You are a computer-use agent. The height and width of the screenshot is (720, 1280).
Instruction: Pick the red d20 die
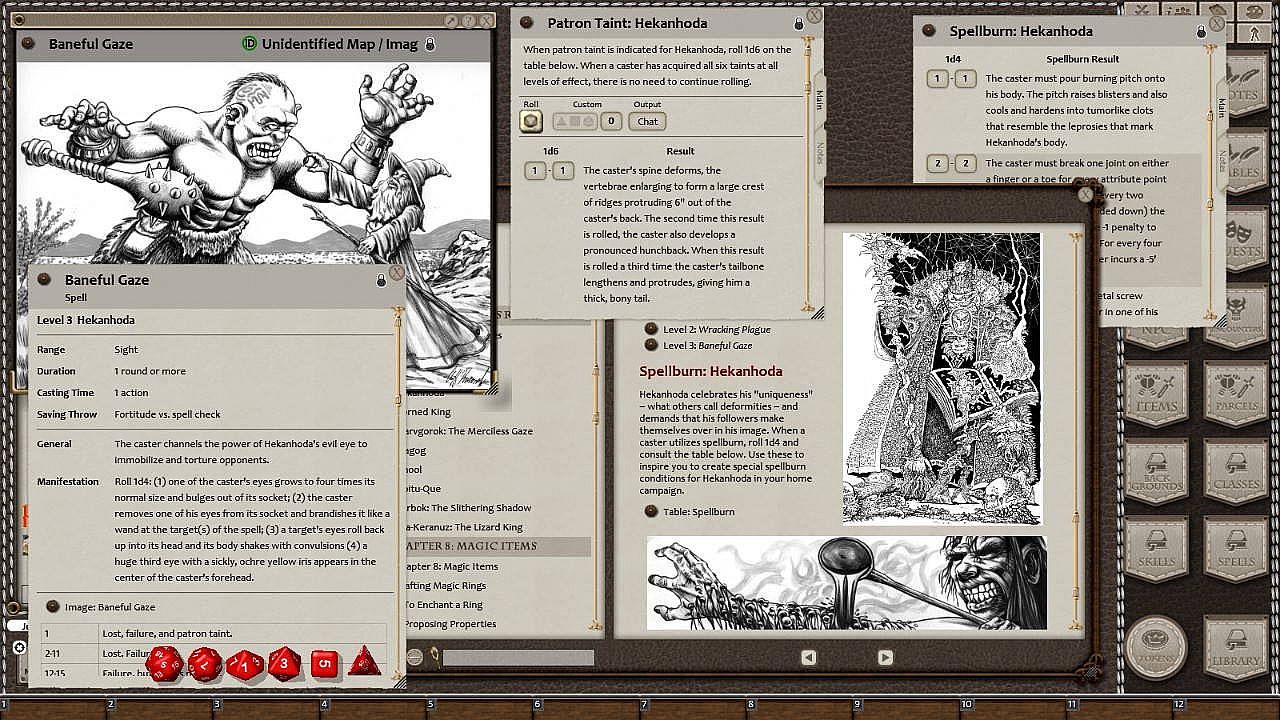(165, 662)
